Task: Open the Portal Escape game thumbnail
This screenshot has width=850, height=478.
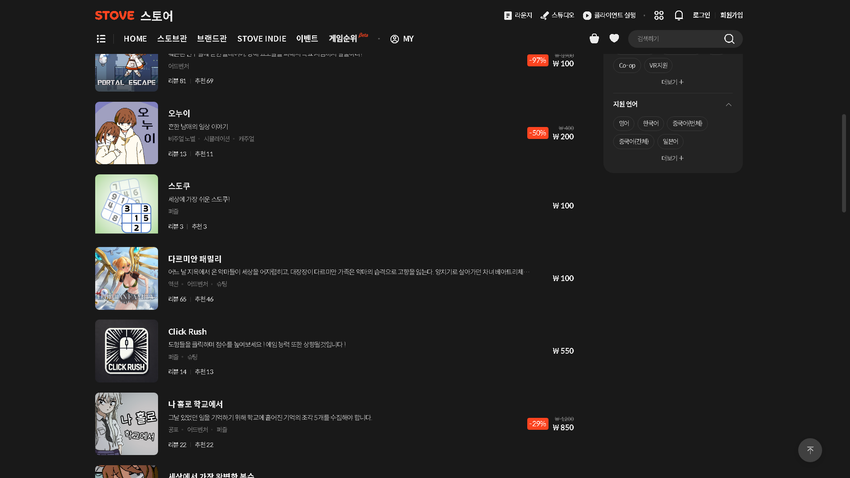Action: coord(126,73)
